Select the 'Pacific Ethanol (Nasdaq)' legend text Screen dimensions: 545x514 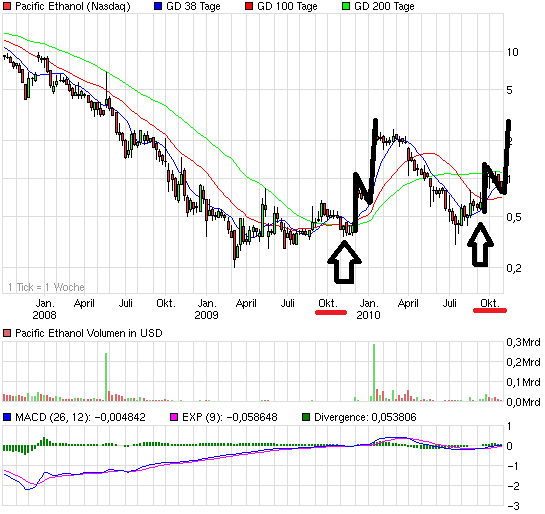click(x=73, y=6)
